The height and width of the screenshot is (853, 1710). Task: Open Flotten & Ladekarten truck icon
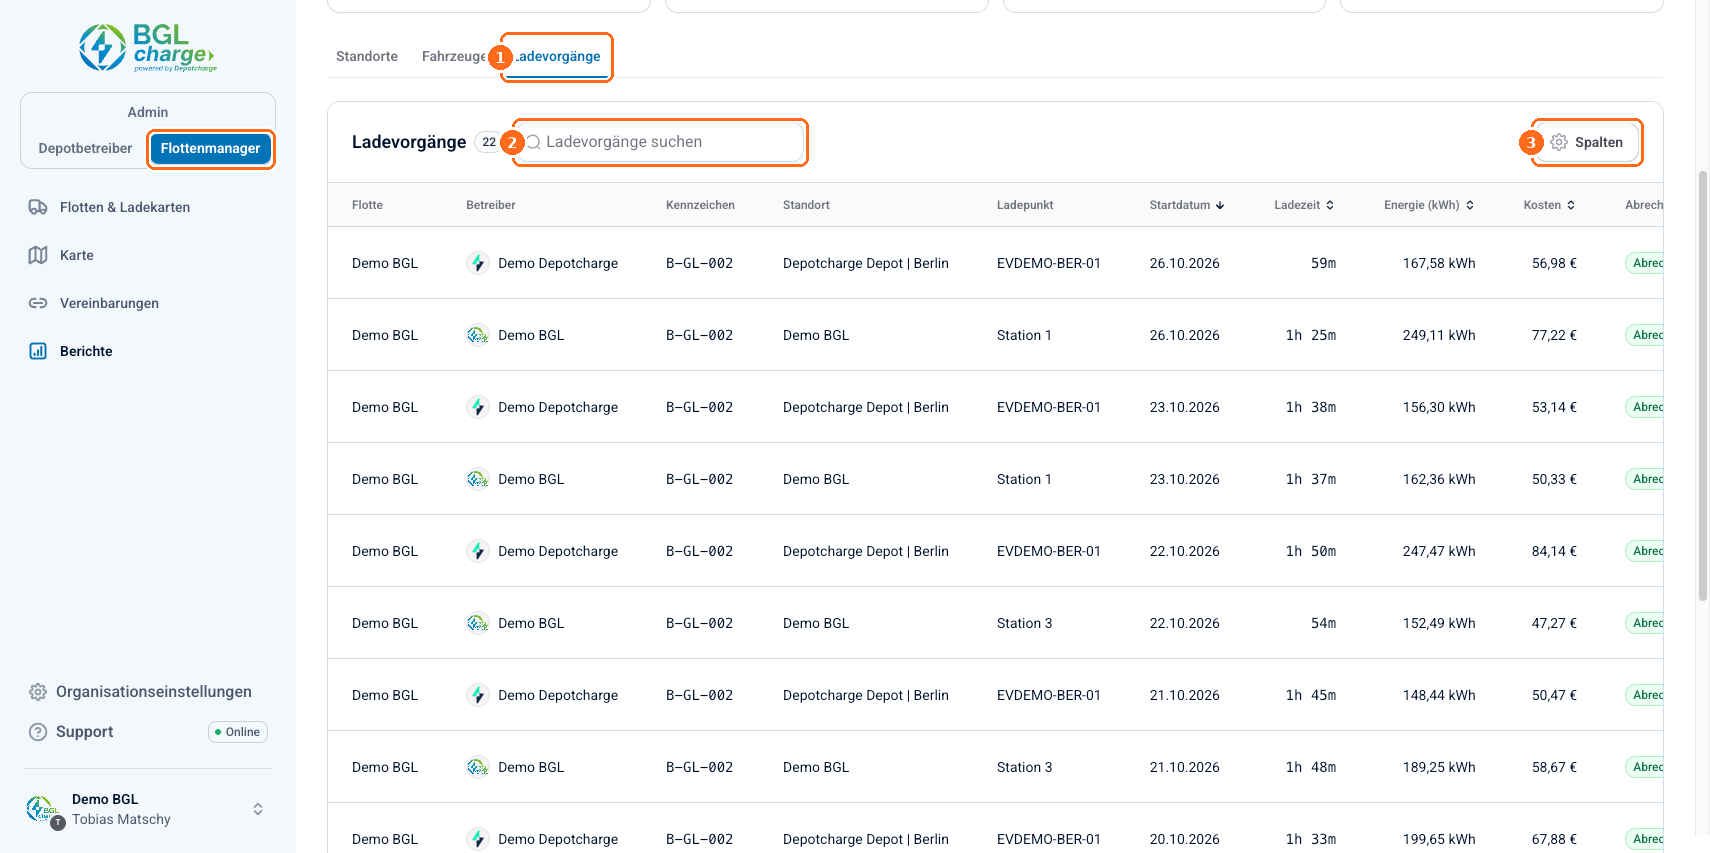[x=38, y=207]
